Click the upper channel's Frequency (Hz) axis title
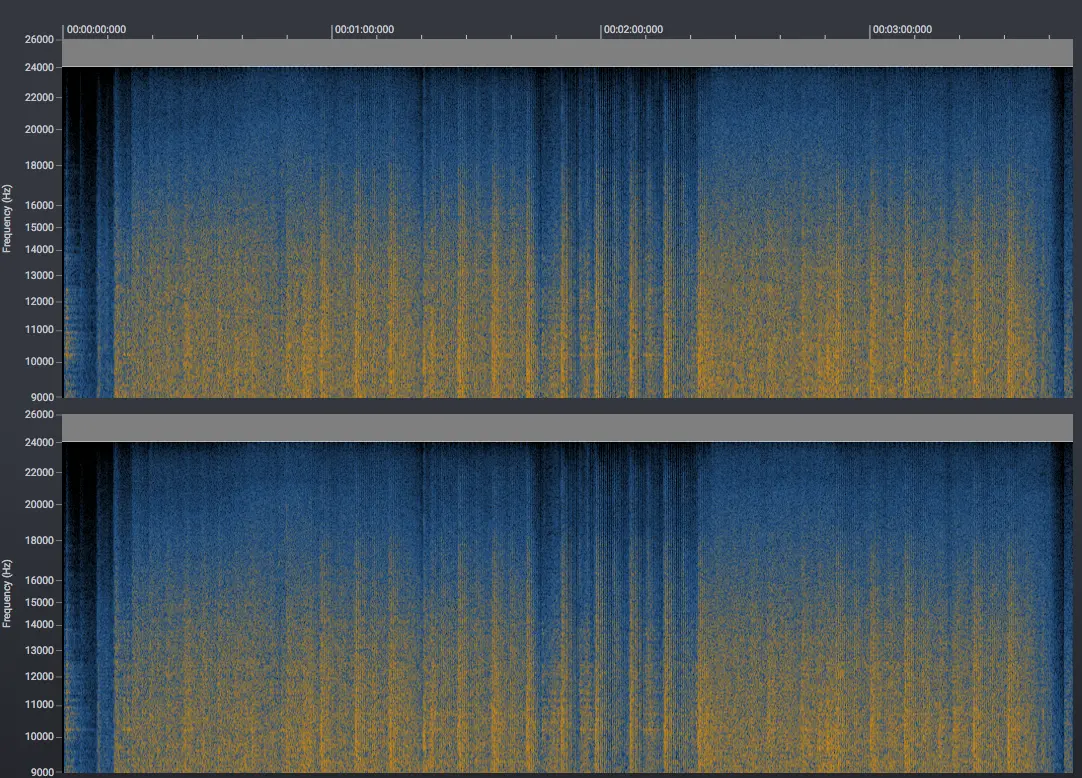 pos(7,218)
